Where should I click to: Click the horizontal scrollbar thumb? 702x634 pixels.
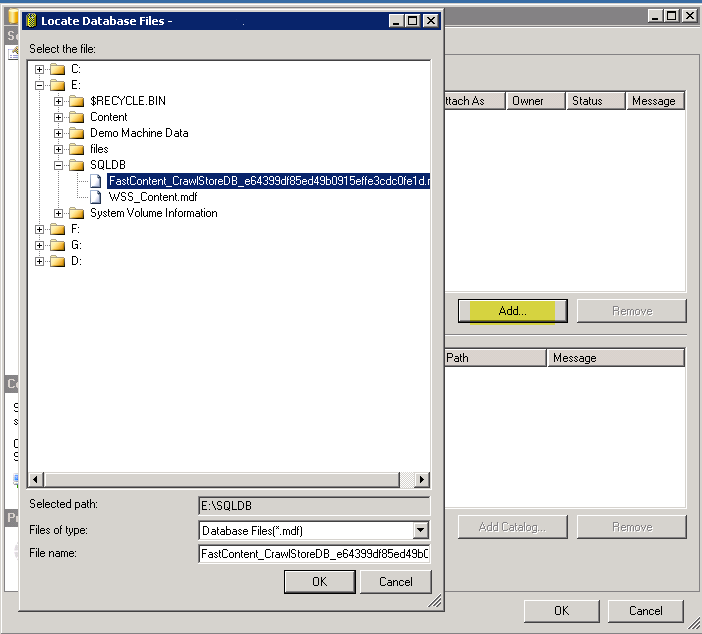[221, 480]
